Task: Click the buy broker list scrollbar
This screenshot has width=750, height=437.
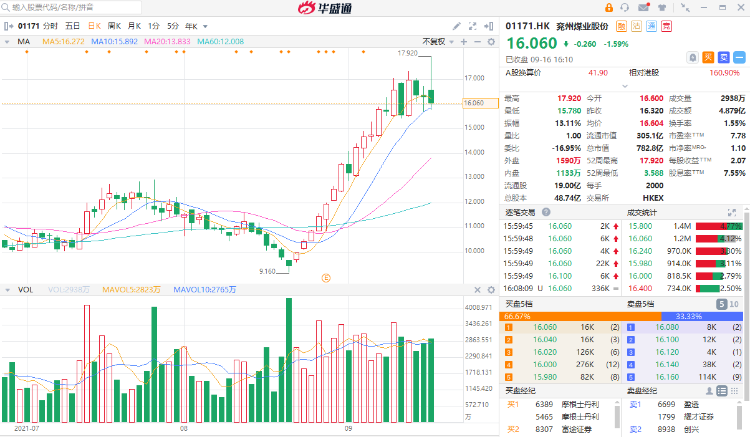Action: (x=617, y=417)
